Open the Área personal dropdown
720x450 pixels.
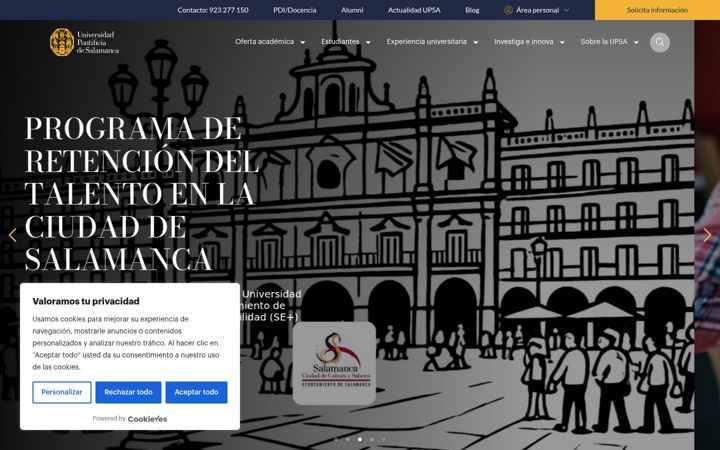tap(536, 10)
